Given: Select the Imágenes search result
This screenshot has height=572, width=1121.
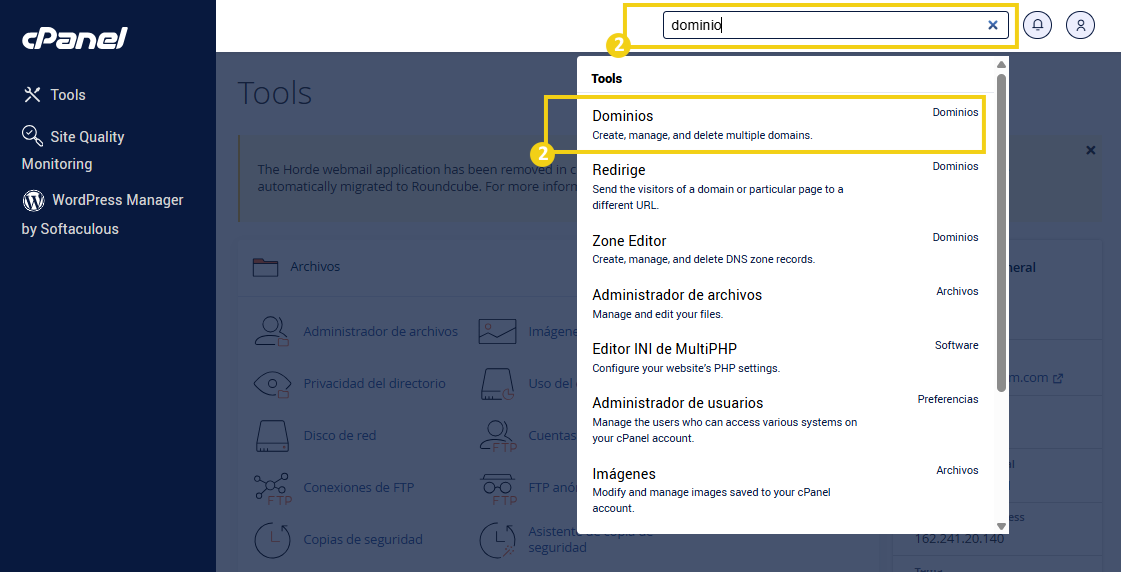Looking at the screenshot, I should point(785,490).
